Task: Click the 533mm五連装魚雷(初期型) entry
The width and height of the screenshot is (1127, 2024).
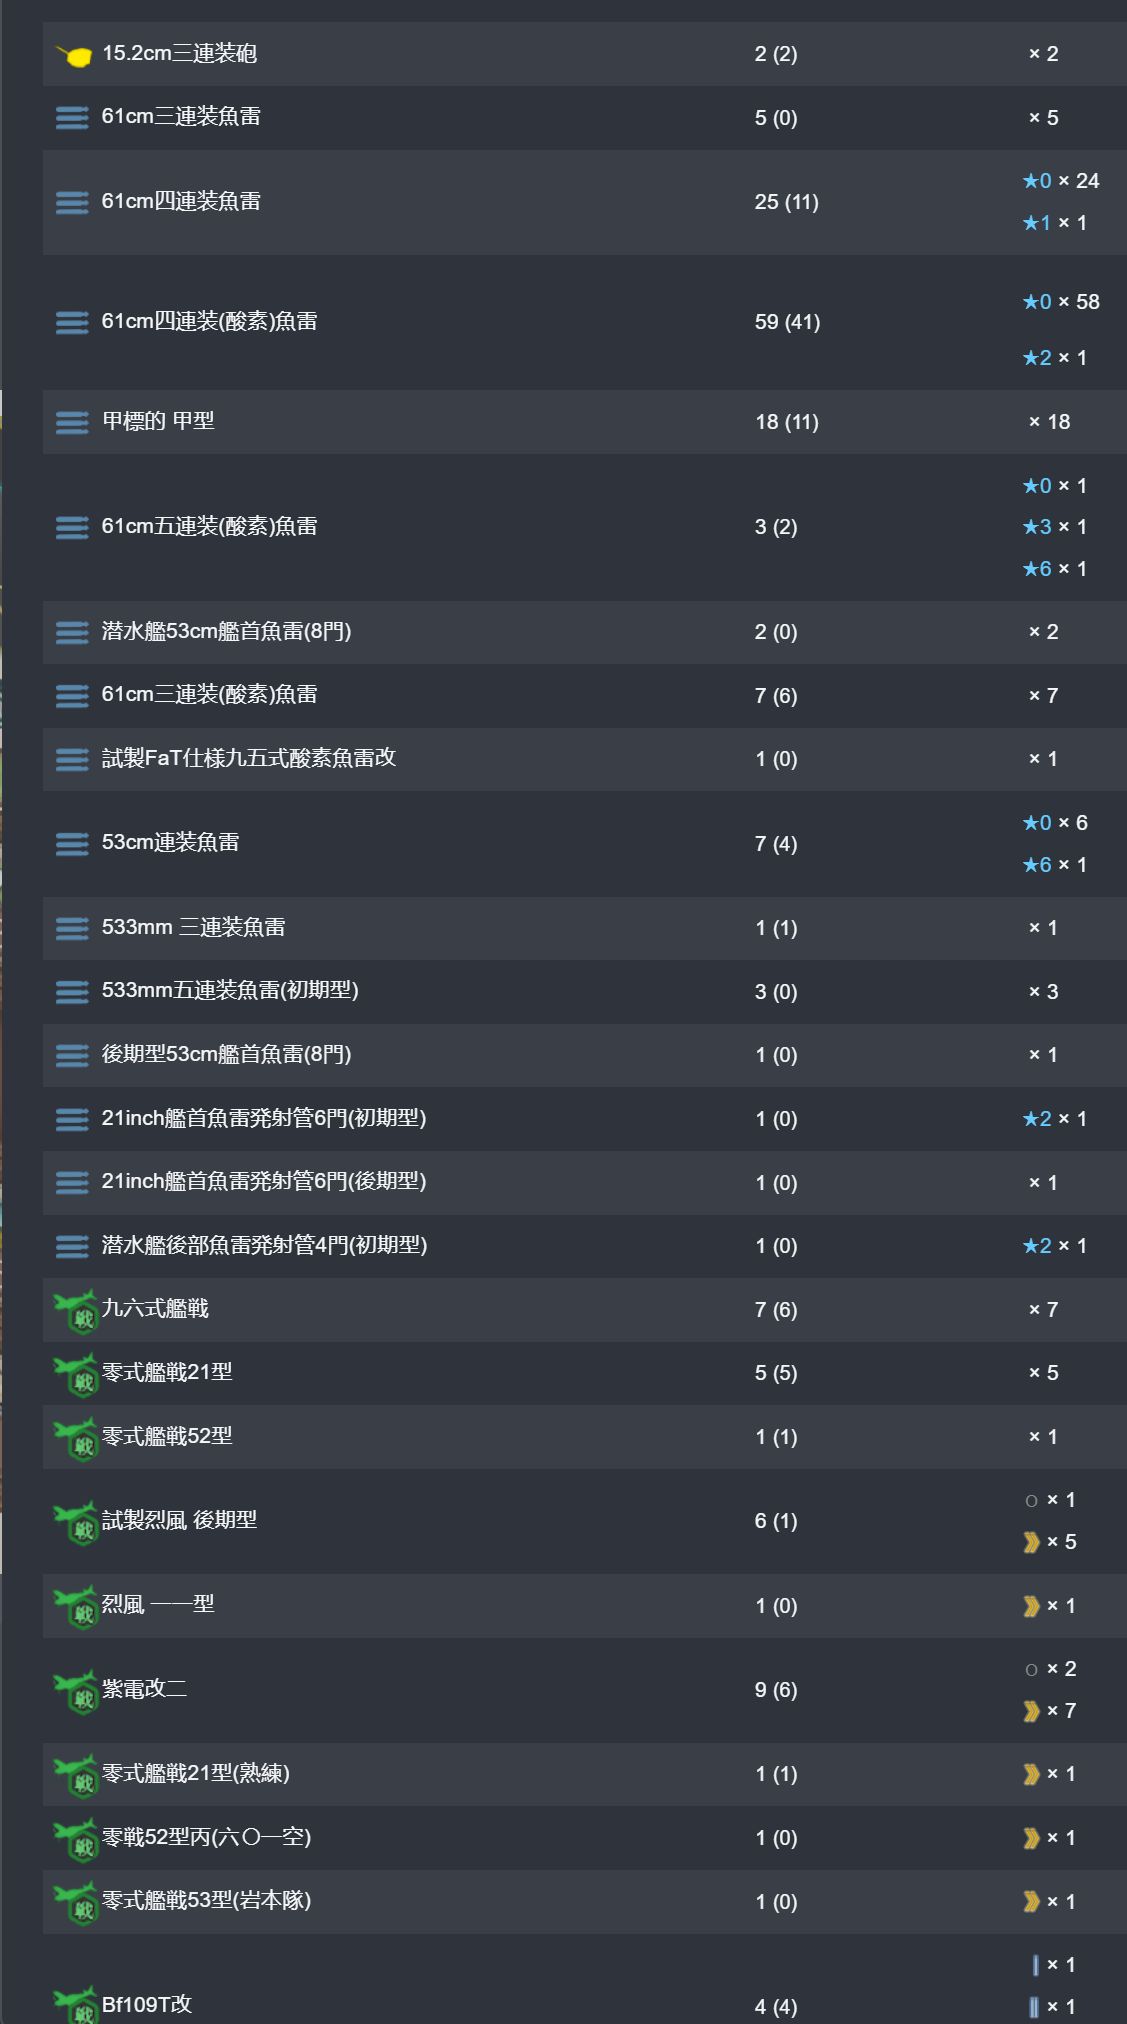Action: point(230,990)
